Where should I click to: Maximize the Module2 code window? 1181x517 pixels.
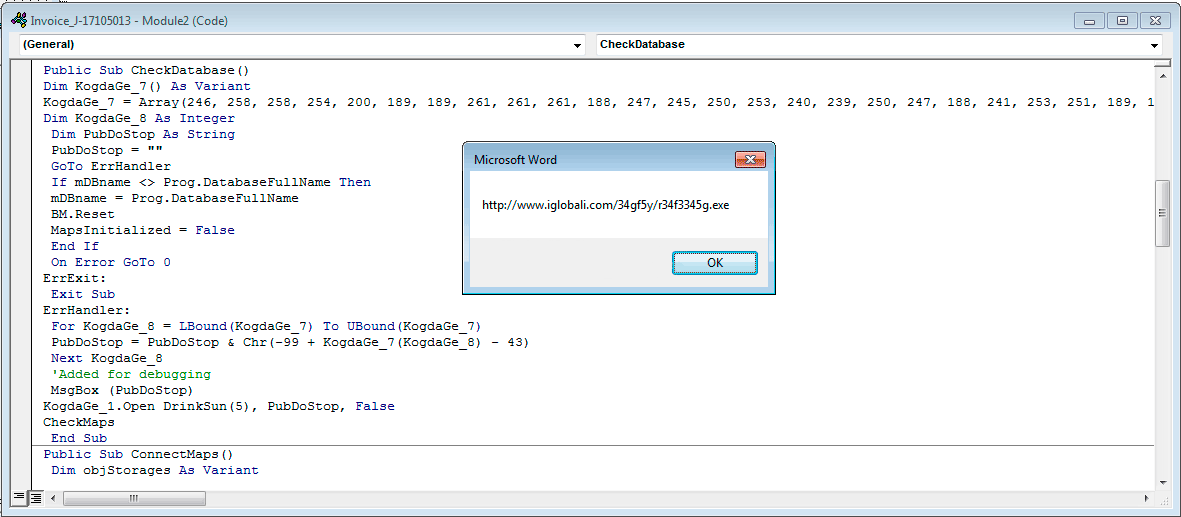(x=1122, y=20)
